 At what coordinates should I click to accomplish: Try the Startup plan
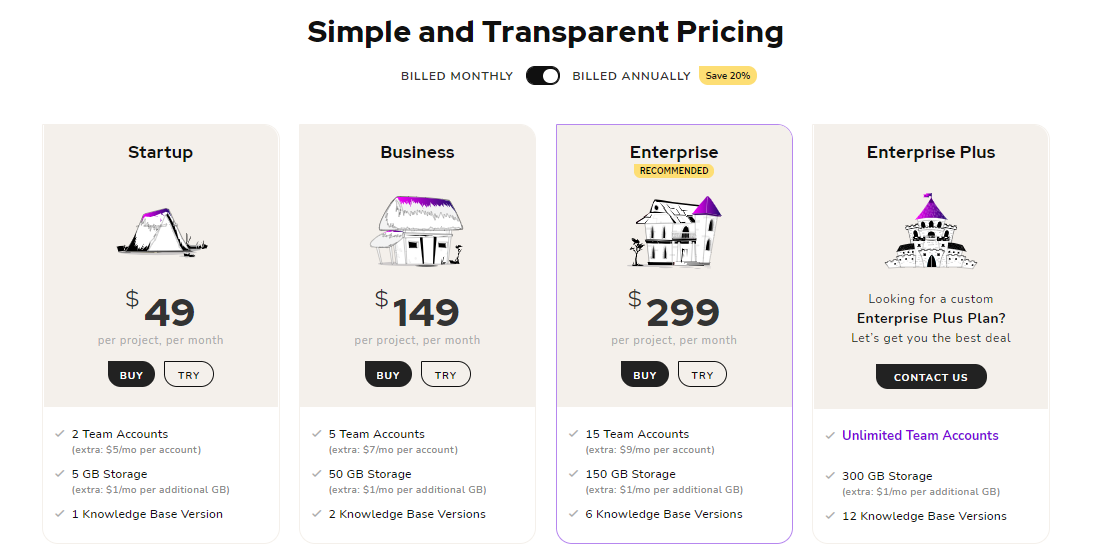[x=189, y=375]
